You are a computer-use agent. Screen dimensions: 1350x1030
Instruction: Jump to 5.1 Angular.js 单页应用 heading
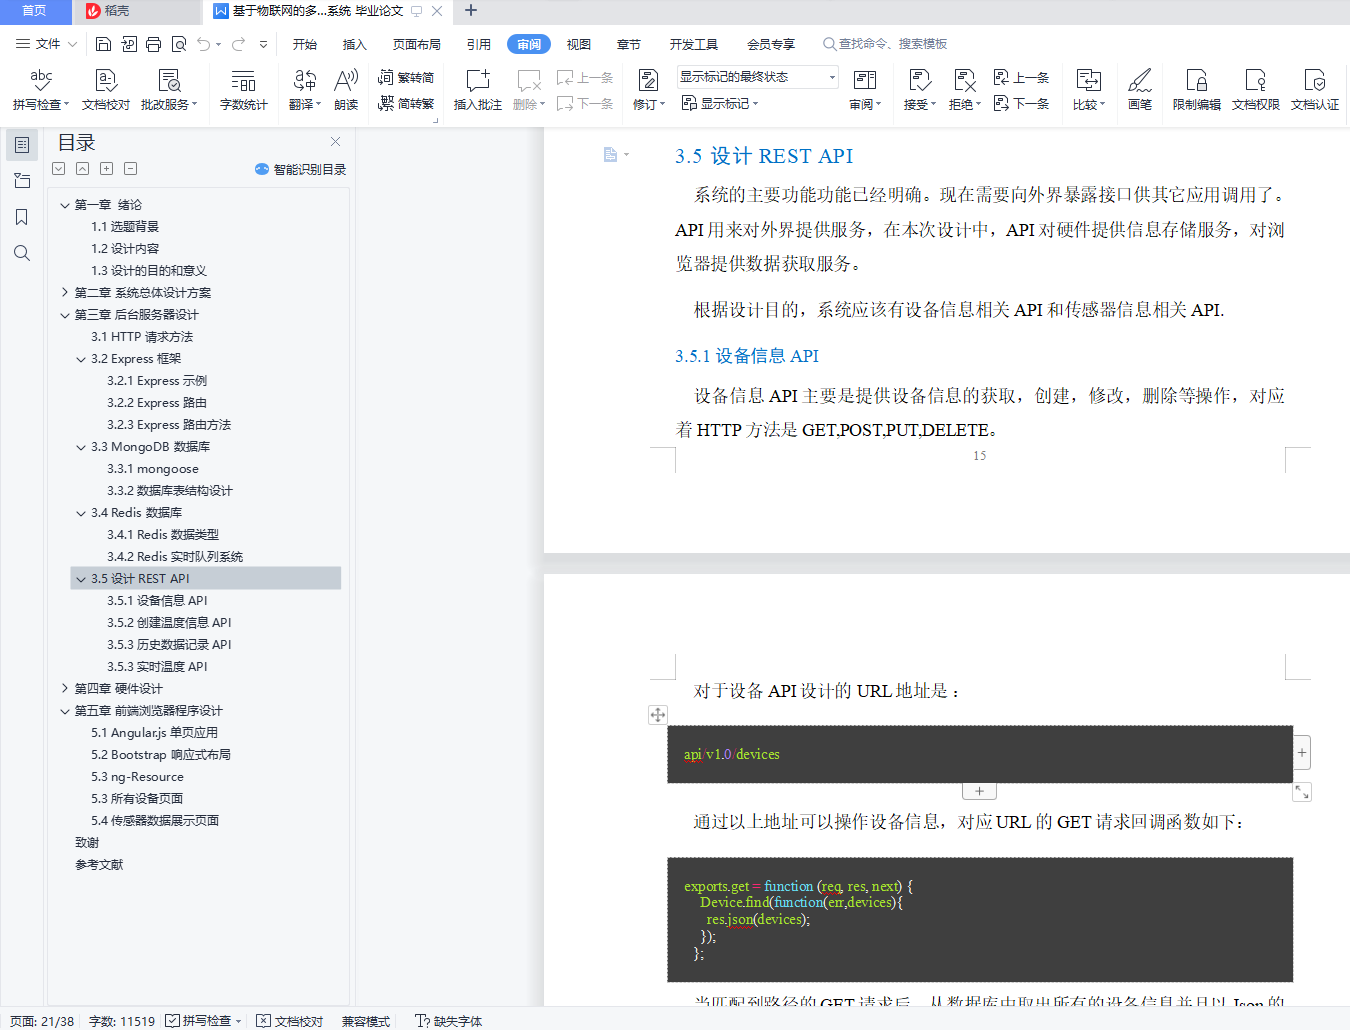pyautogui.click(x=154, y=733)
